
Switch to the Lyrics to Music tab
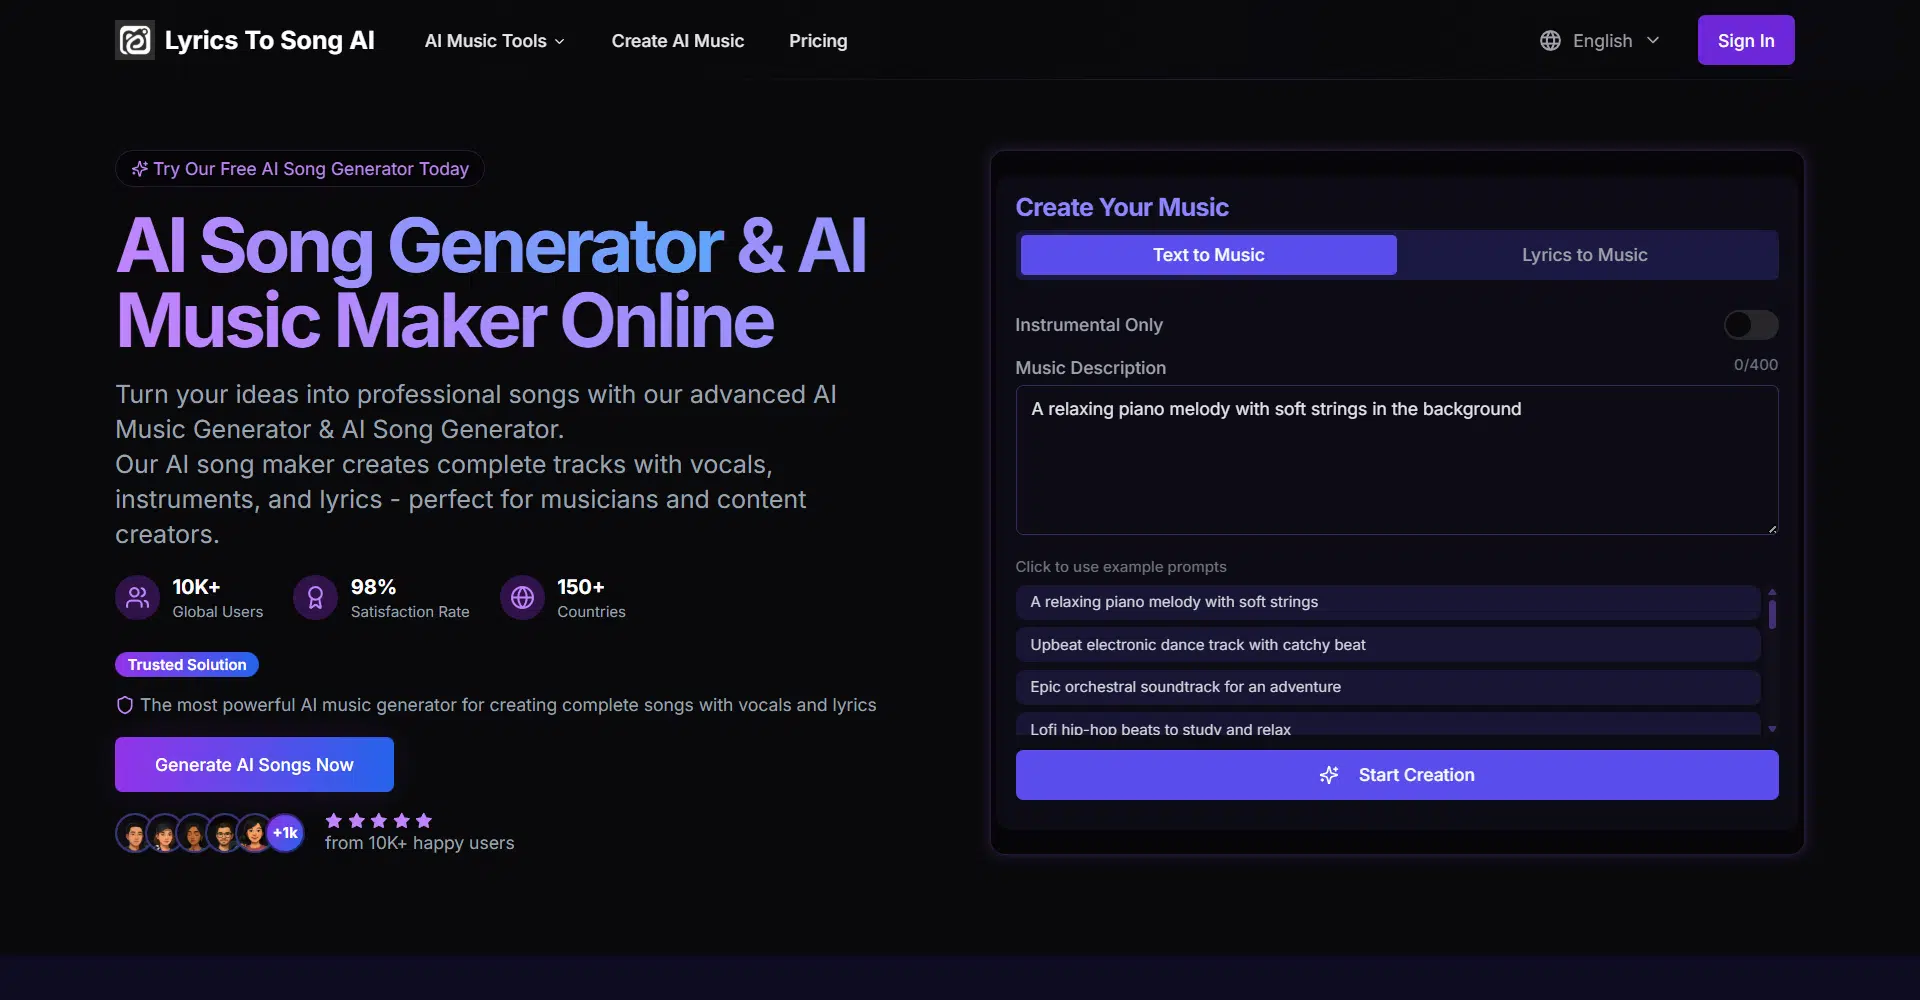1584,255
